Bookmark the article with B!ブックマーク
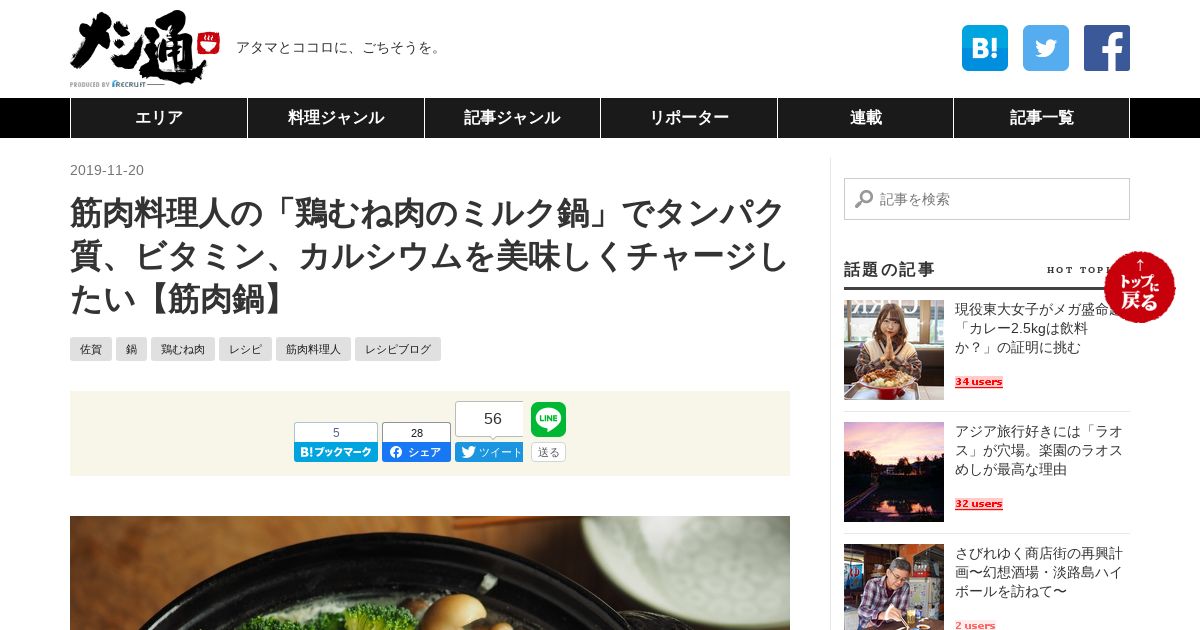1200x630 pixels. point(336,452)
